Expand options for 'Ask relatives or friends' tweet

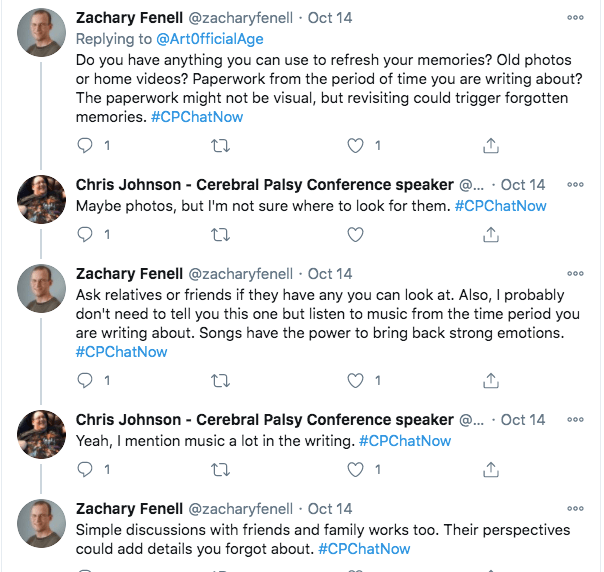575,273
